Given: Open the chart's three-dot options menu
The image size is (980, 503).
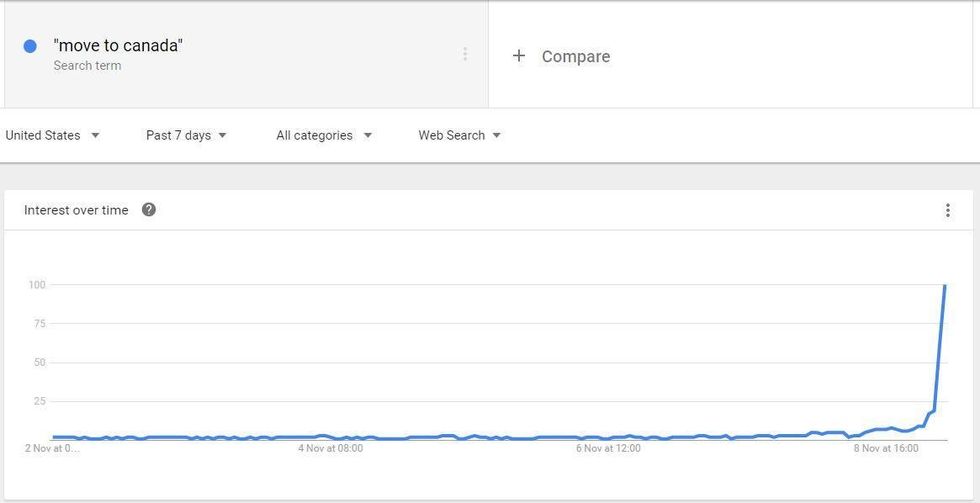Looking at the screenshot, I should tap(948, 211).
